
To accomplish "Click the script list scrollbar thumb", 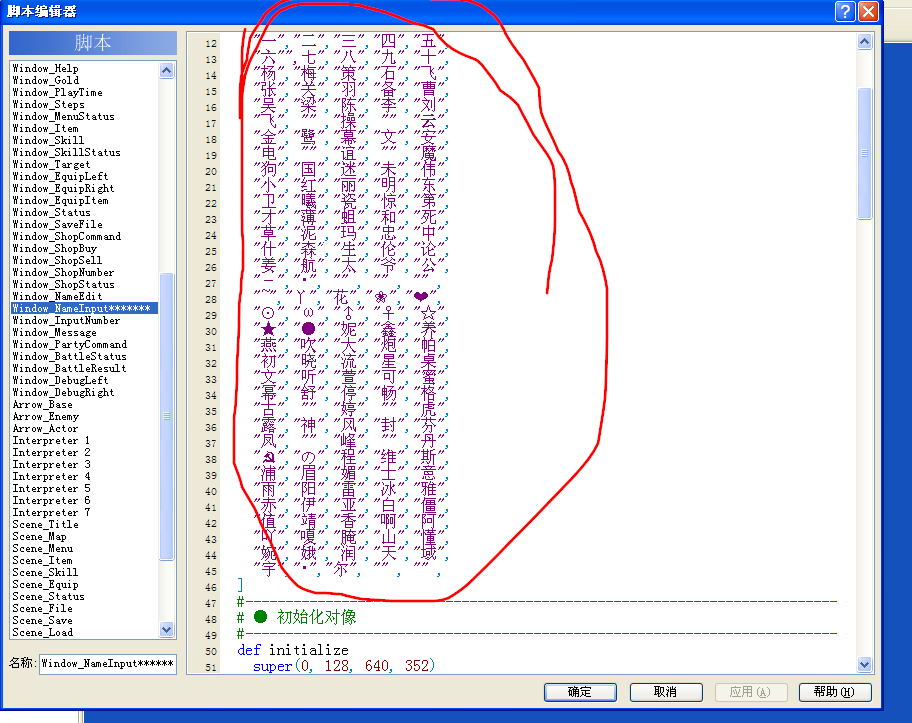I will tap(166, 416).
